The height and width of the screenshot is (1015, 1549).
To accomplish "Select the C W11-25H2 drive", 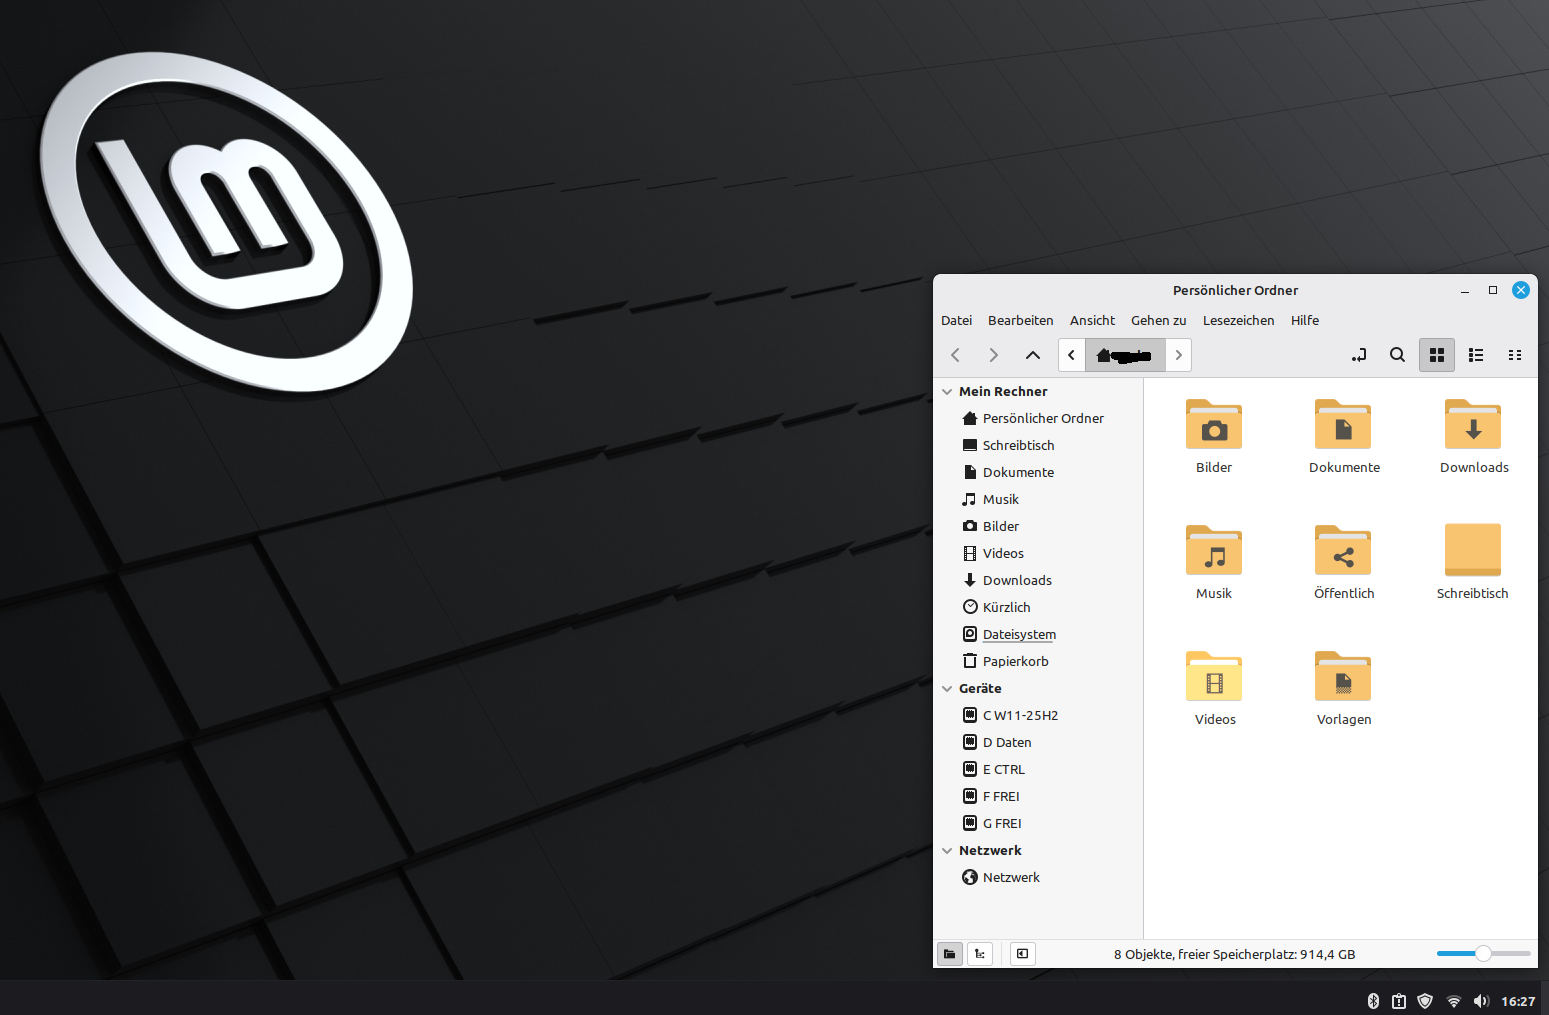I will pyautogui.click(x=1038, y=716).
